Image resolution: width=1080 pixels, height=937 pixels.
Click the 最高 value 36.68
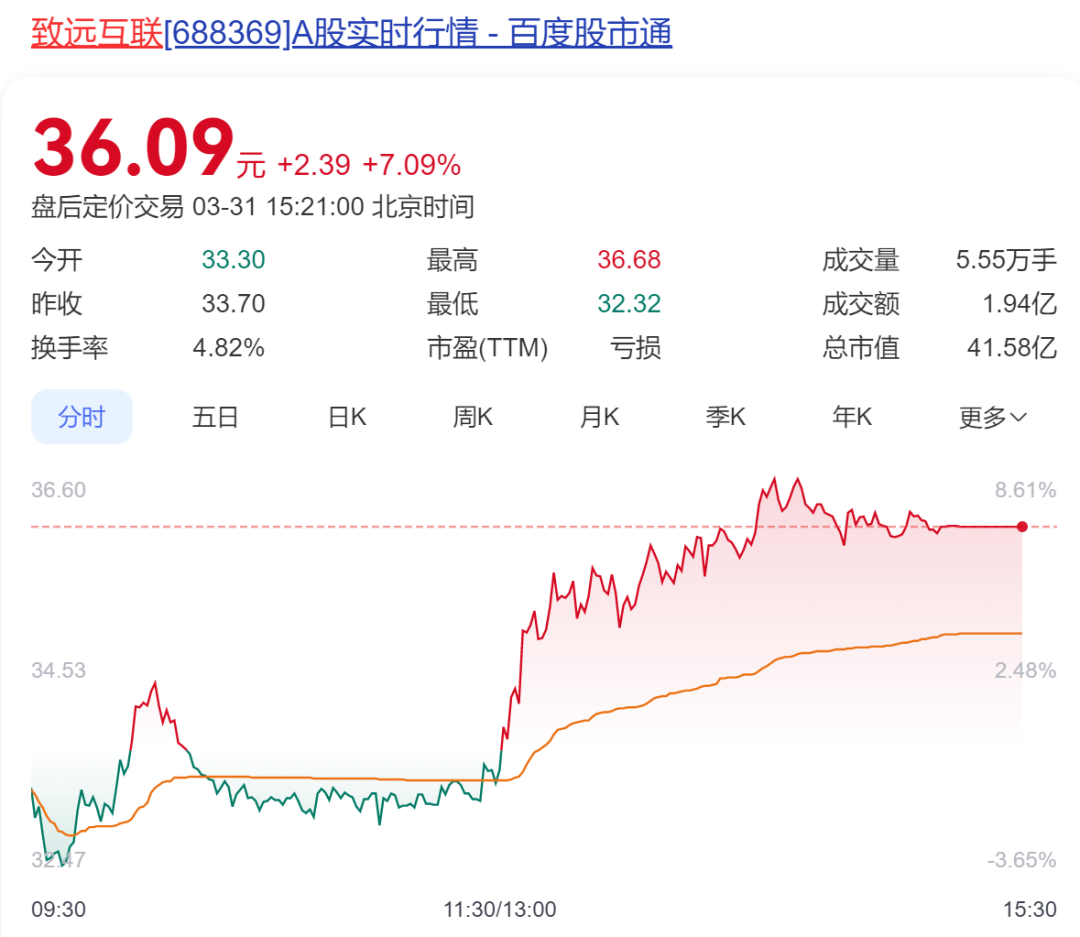[x=629, y=260]
